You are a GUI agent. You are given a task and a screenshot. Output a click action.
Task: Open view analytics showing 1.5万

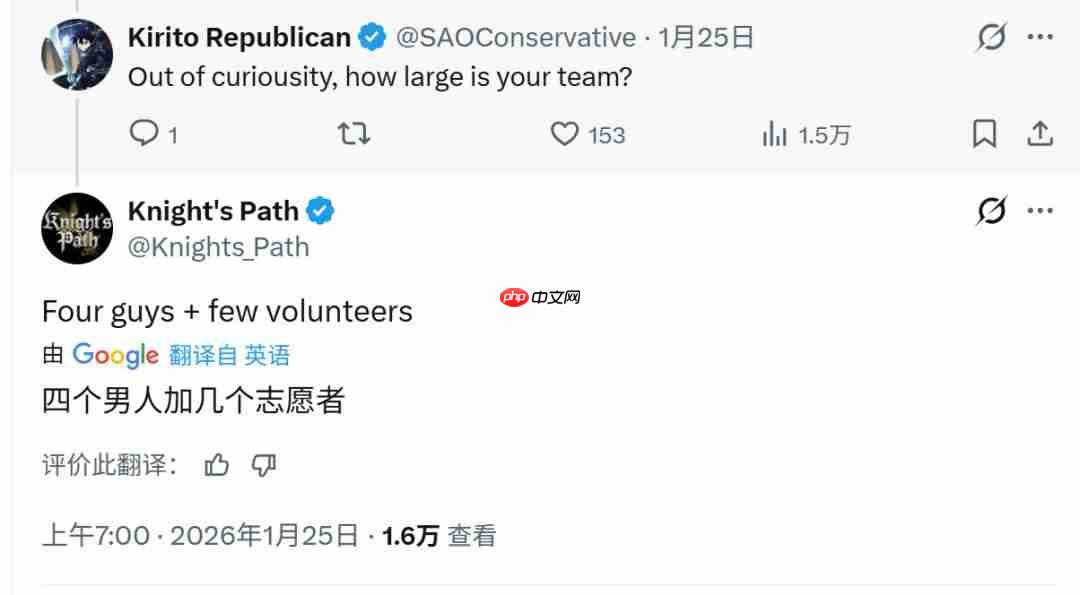pos(775,134)
